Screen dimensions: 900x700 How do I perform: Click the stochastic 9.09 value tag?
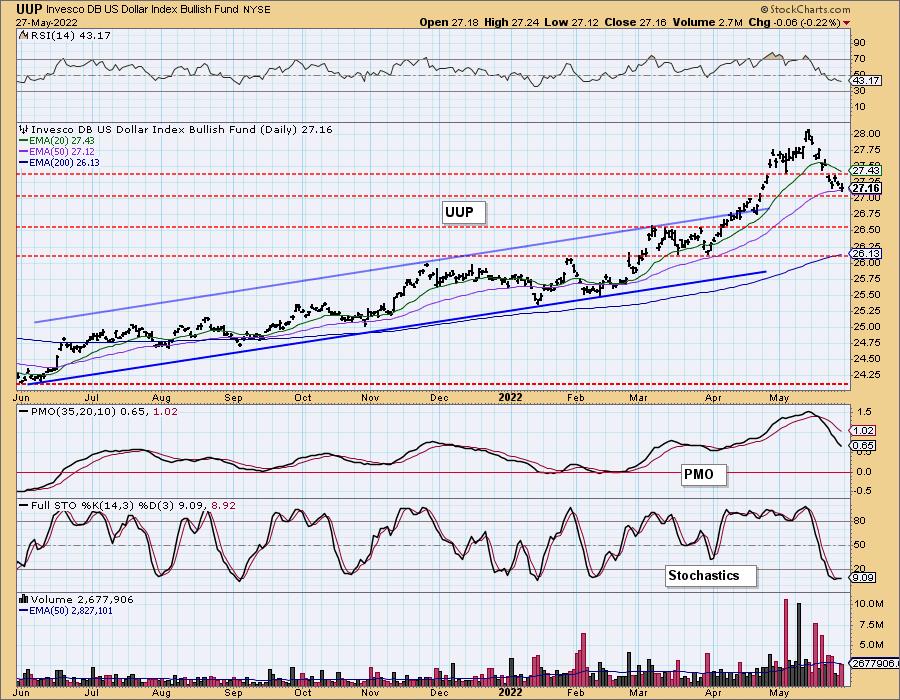(863, 578)
